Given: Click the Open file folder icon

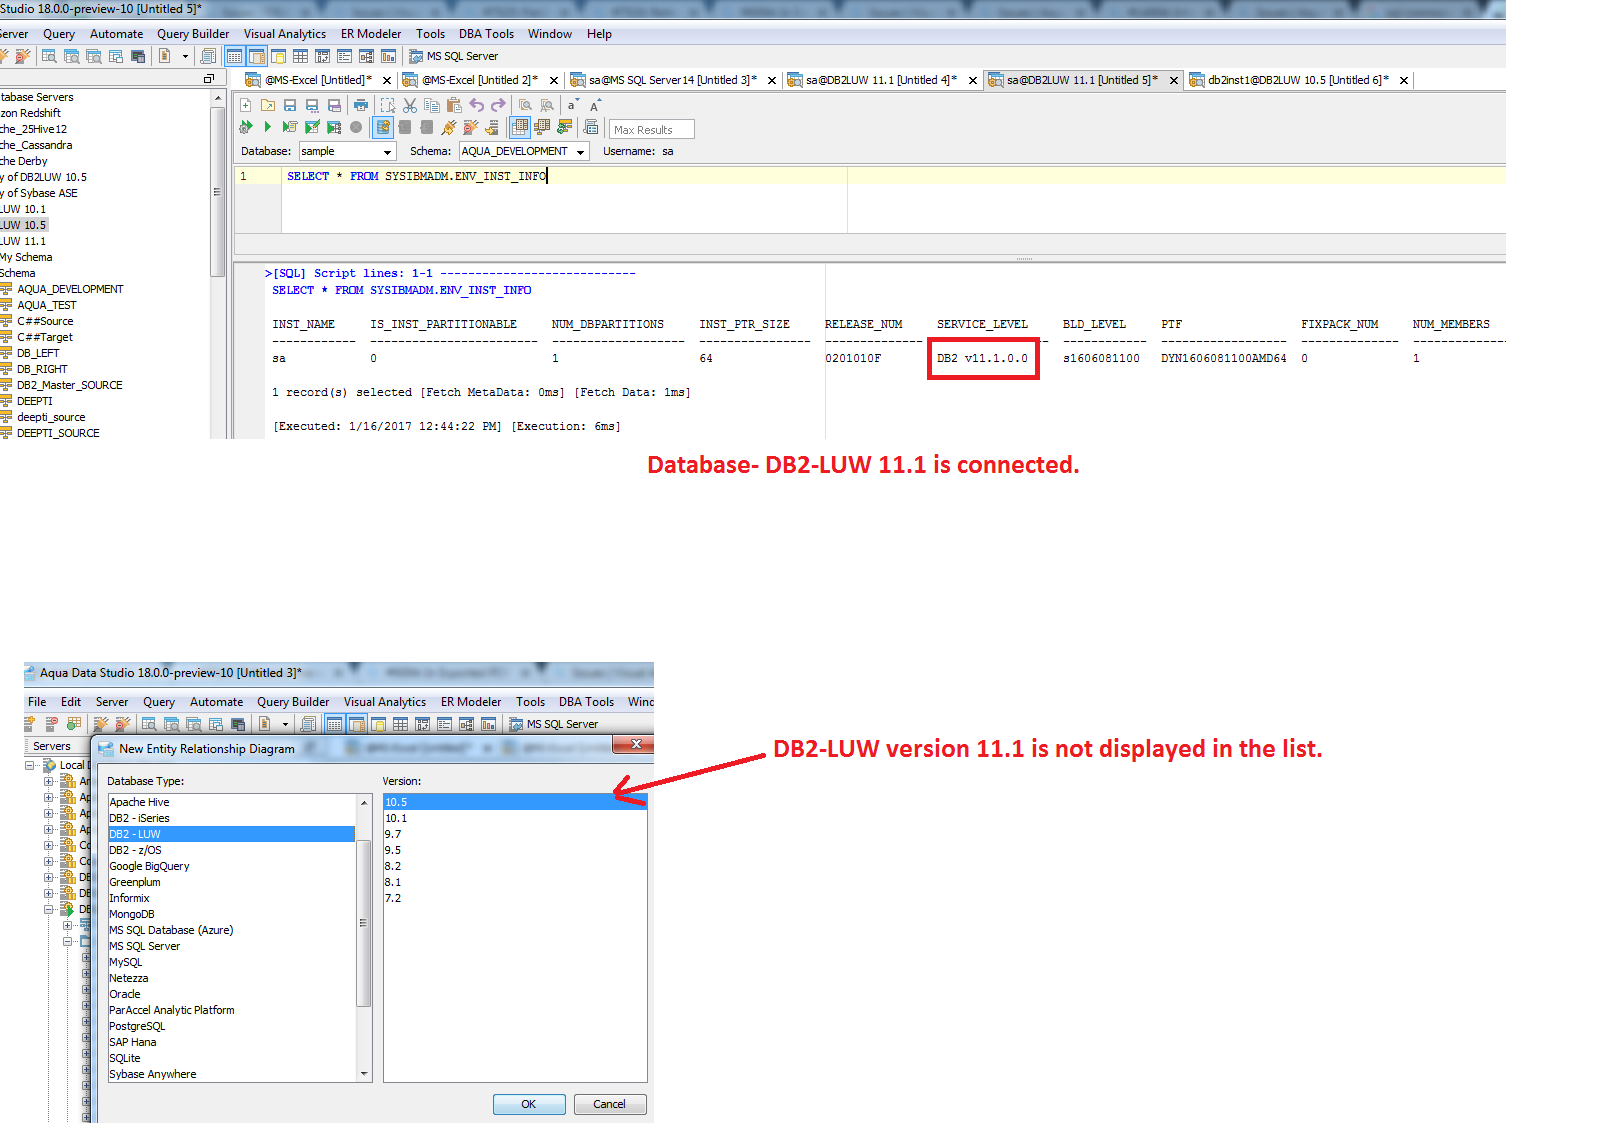Looking at the screenshot, I should coord(268,105).
